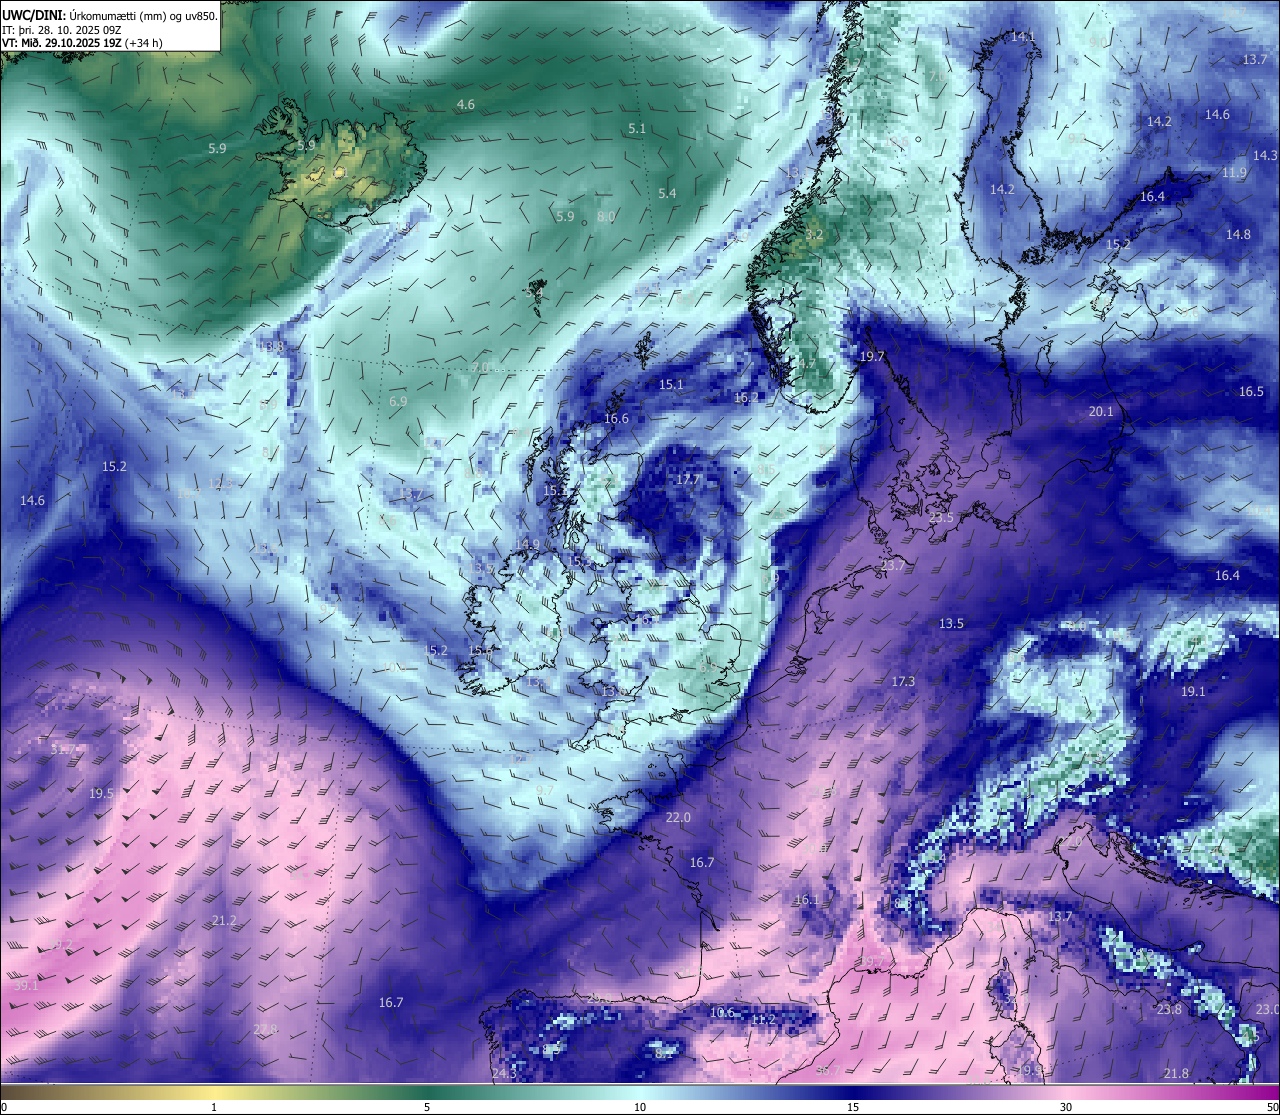
Task: Click the map value 16.6 near northern Scotland
Action: click(616, 419)
